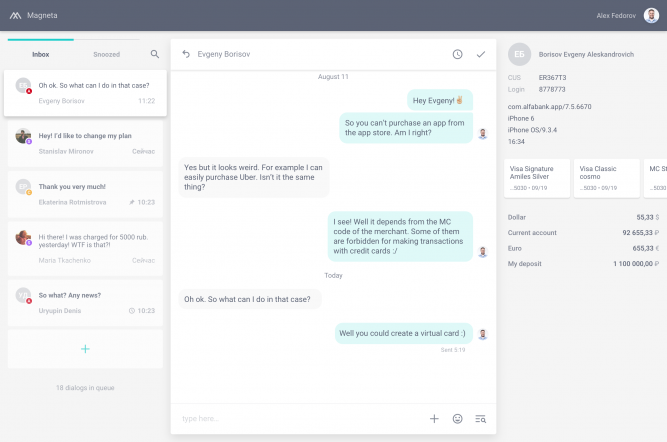Open Ekaterina Rotmistrova's thank you dialog

tap(85, 194)
